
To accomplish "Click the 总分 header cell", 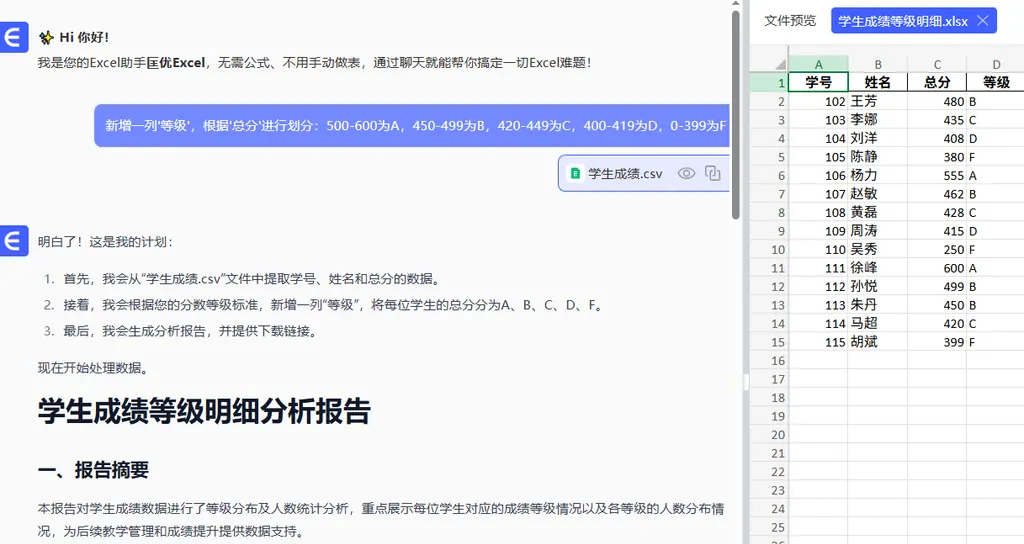I will tap(937, 83).
